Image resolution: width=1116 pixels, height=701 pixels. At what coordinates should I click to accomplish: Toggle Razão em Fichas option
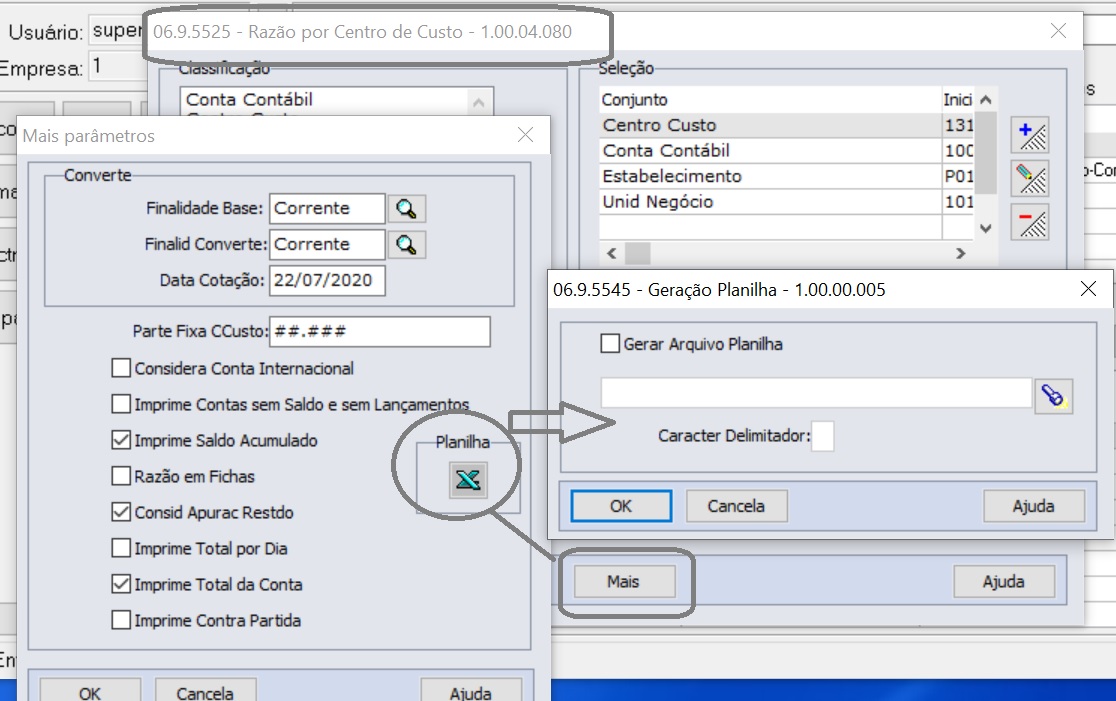point(121,476)
